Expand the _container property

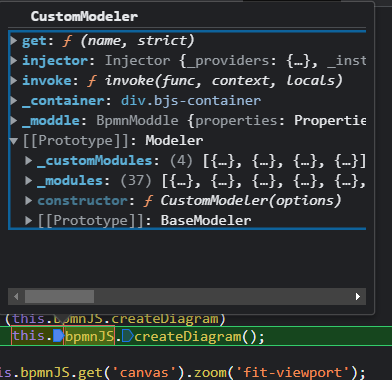(x=14, y=101)
